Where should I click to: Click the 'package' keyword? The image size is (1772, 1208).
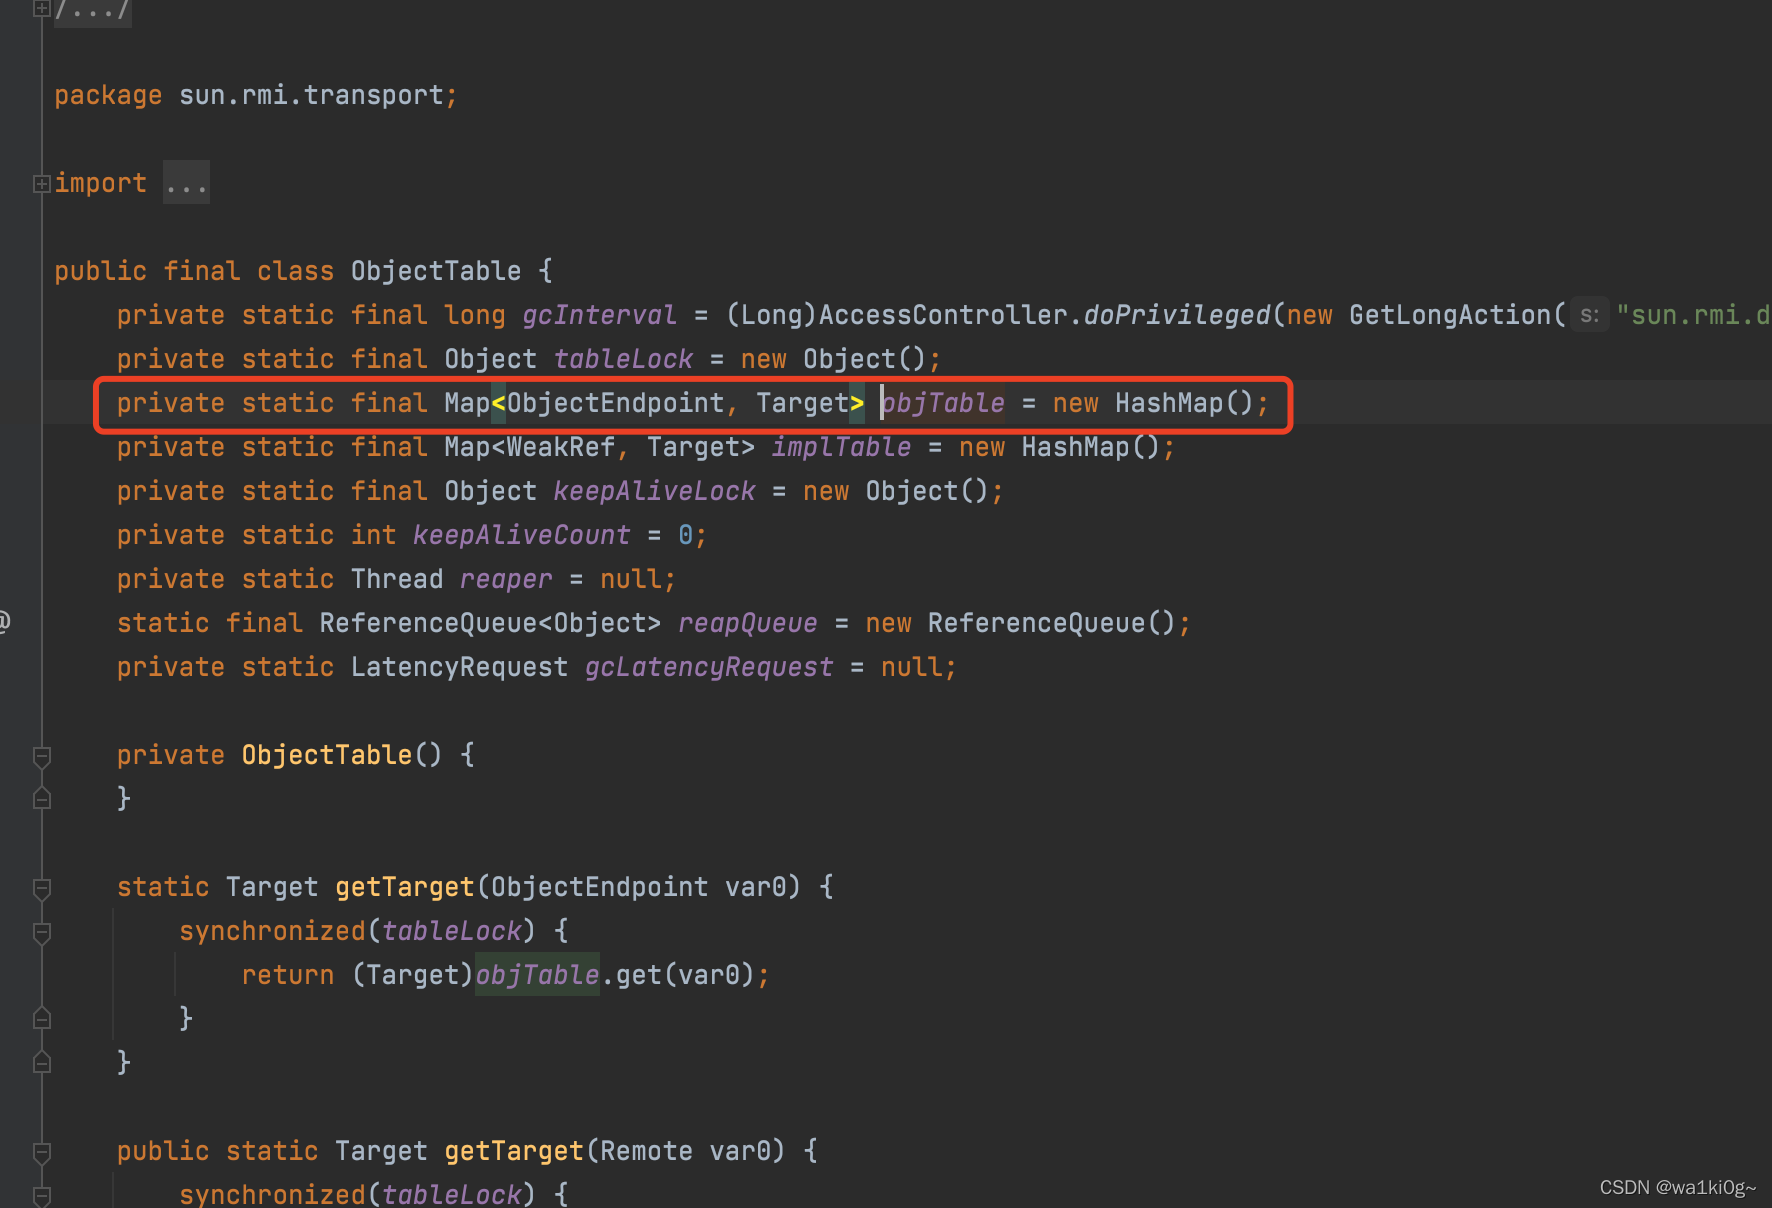(x=108, y=95)
